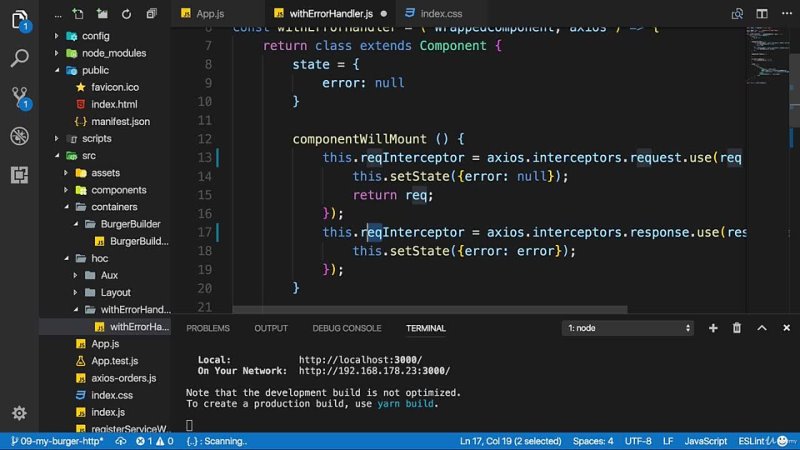Open the Extensions view in activity bar
The height and width of the screenshot is (450, 800).
point(19,175)
